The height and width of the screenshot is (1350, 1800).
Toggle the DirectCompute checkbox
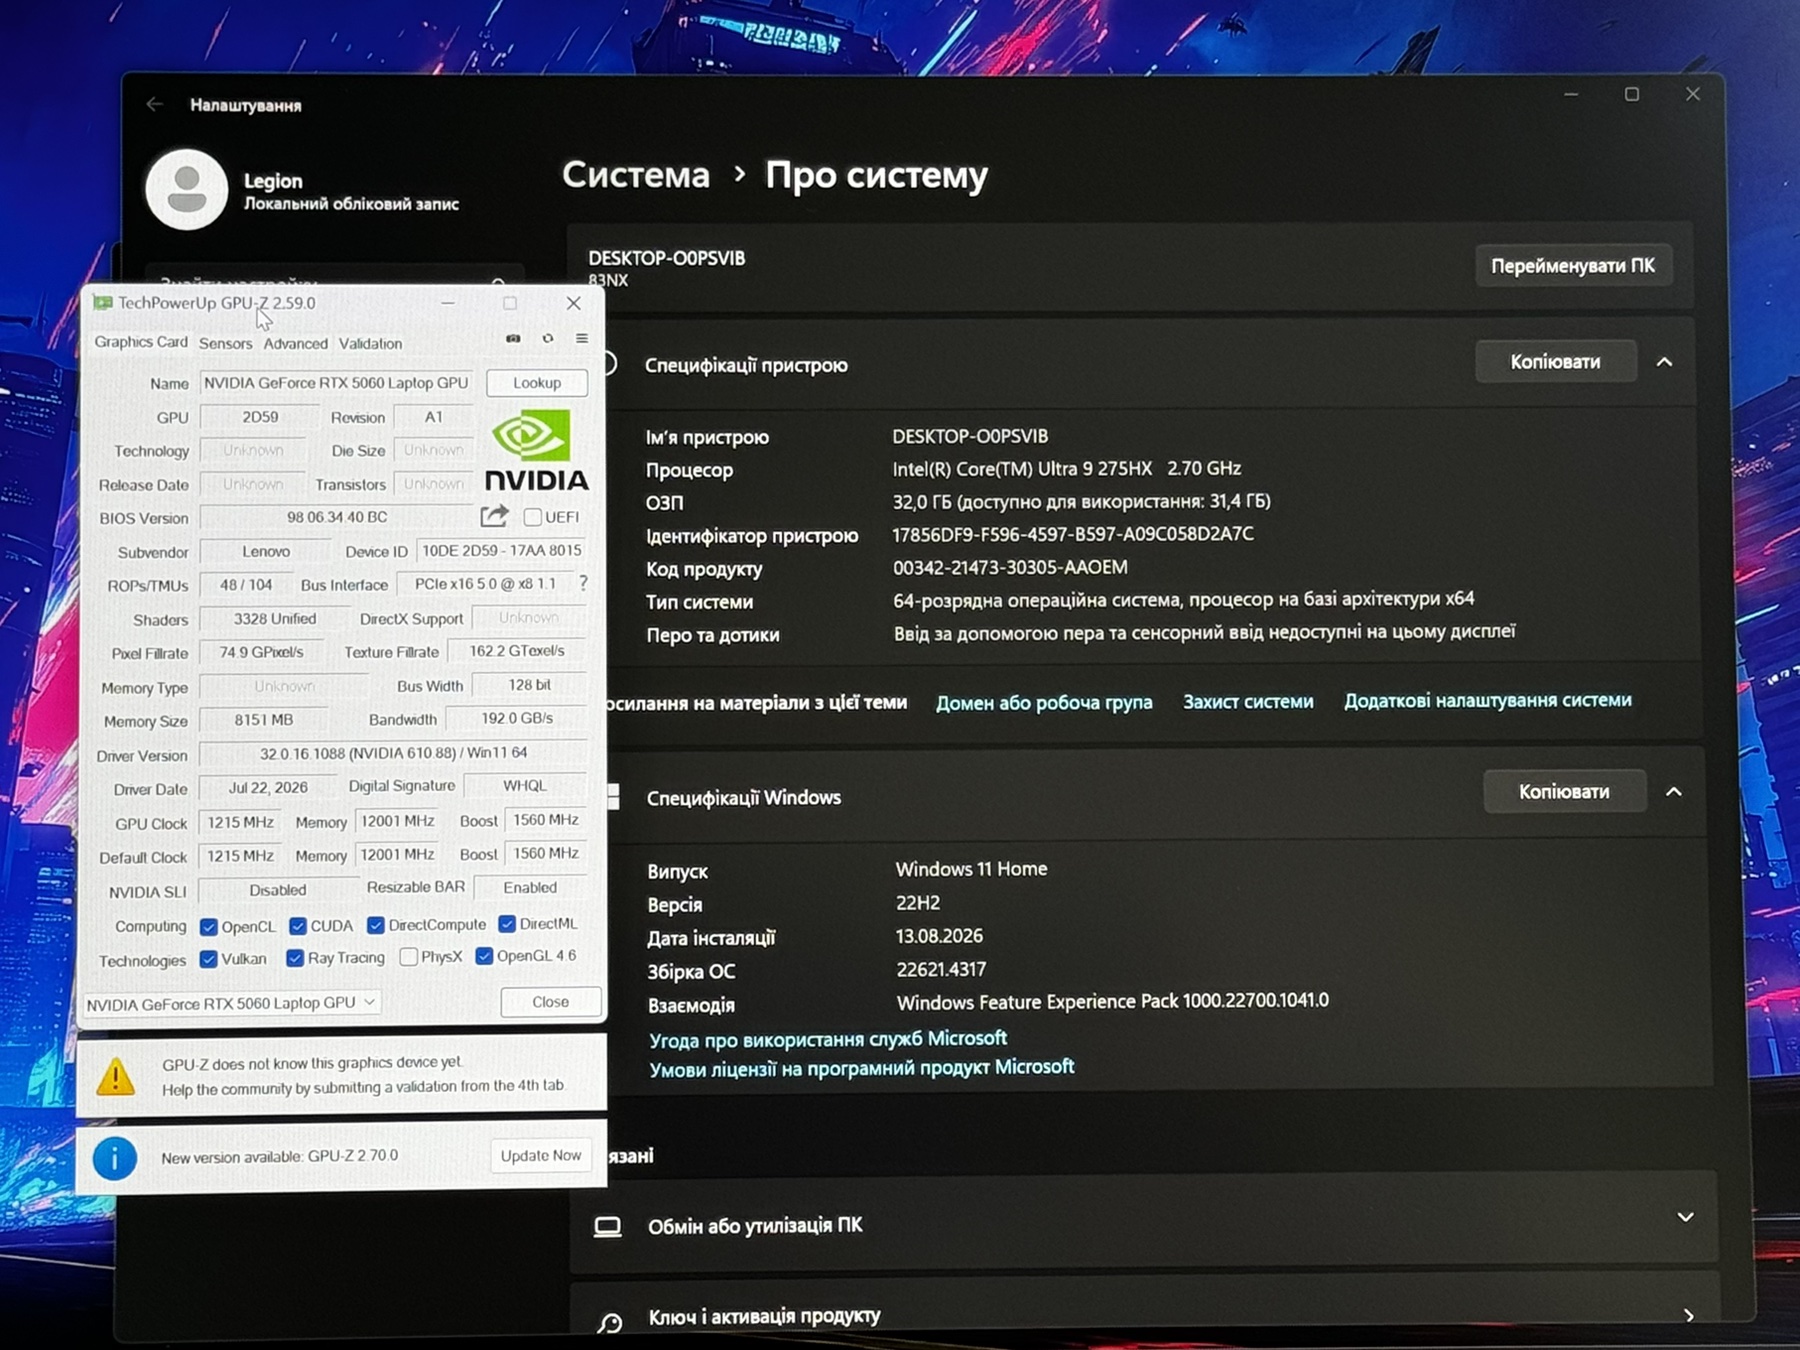coord(376,925)
